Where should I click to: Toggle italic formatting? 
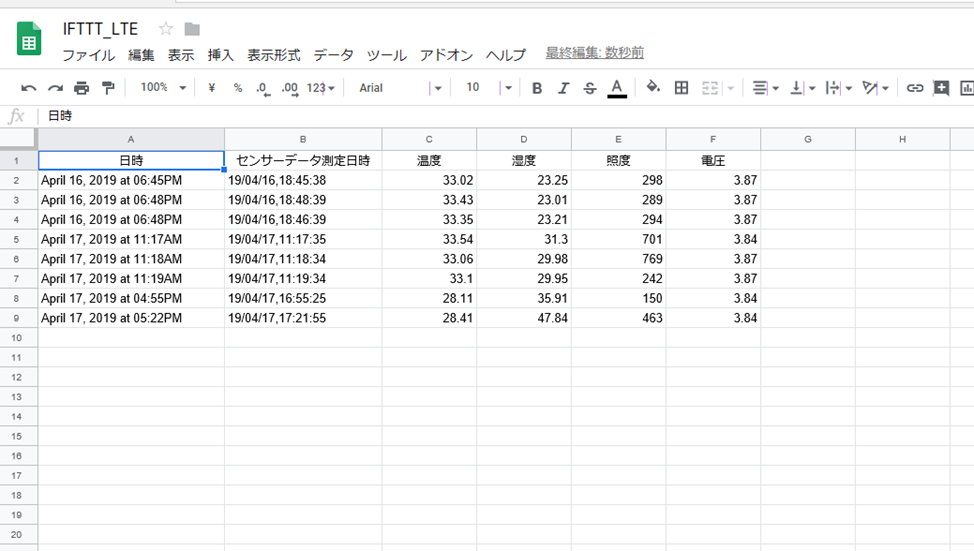click(563, 88)
